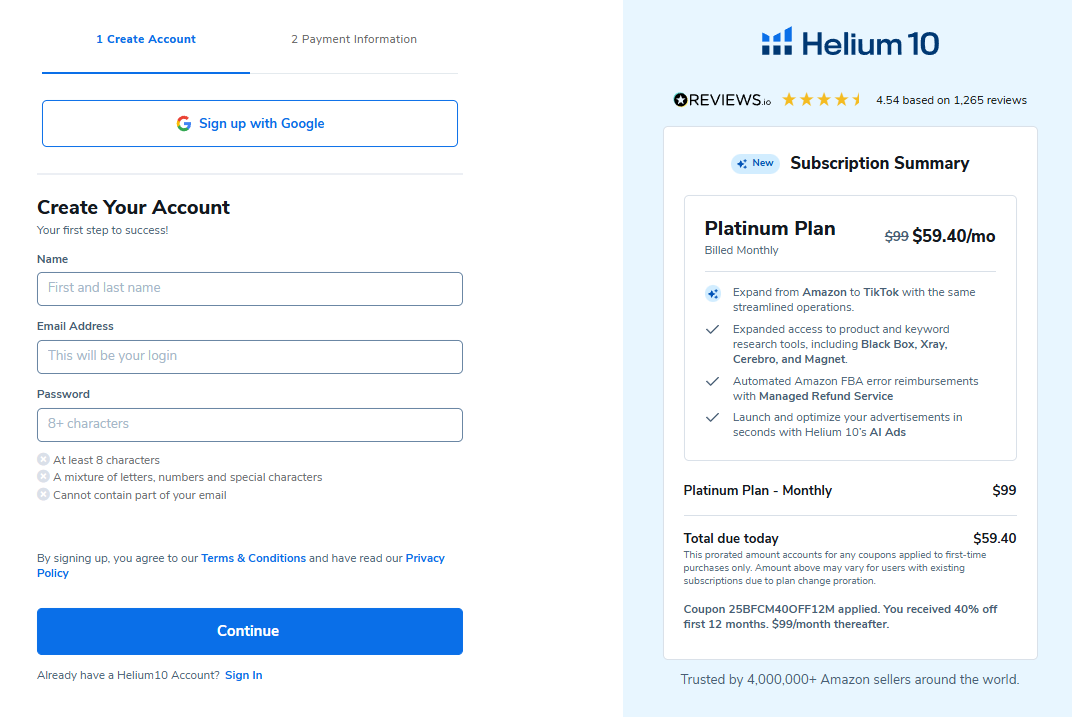Select the Create Account step

coord(146,39)
